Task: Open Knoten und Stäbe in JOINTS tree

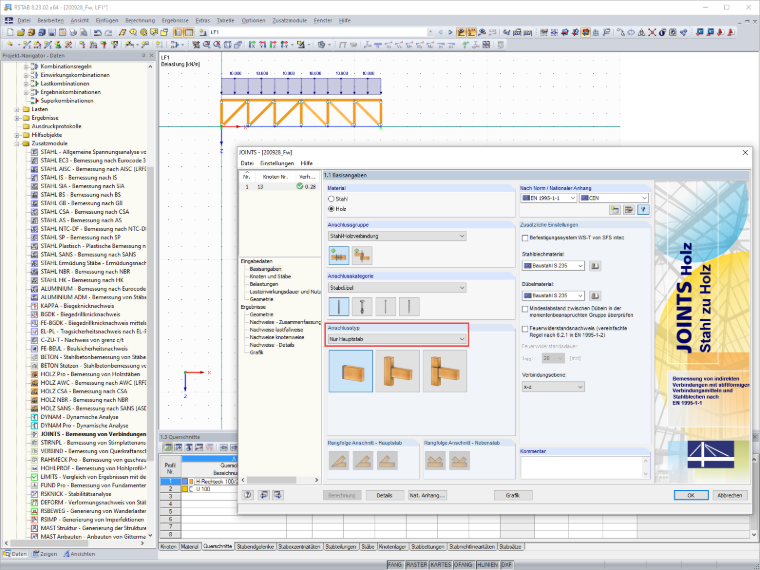Action: pos(270,276)
